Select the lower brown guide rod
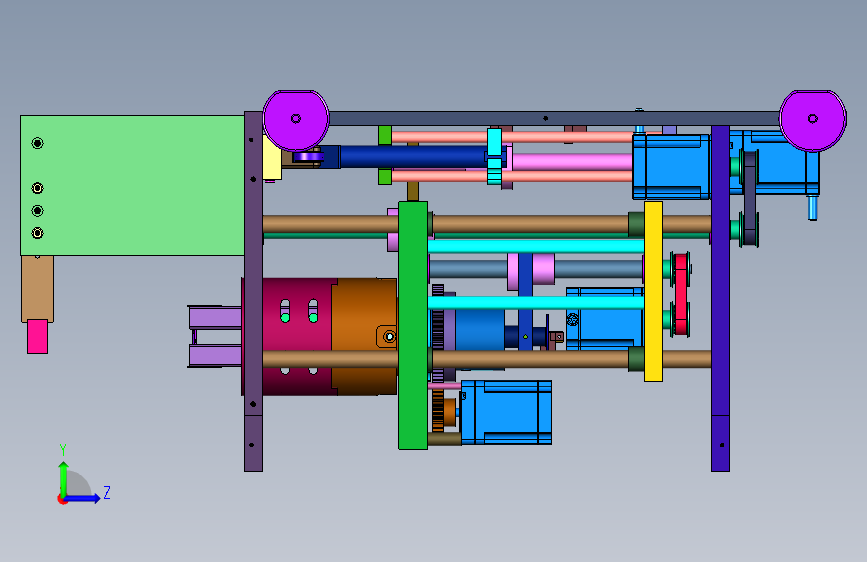 (x=530, y=359)
